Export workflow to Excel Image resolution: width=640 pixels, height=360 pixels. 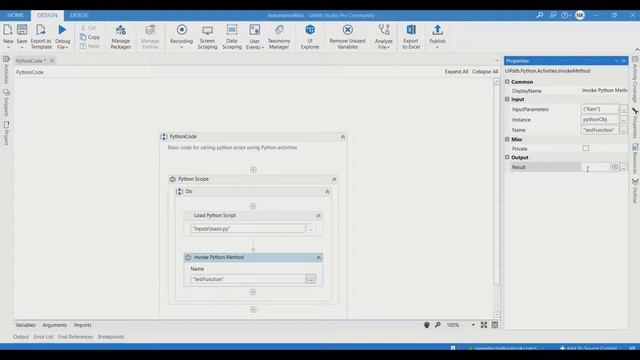tap(411, 37)
